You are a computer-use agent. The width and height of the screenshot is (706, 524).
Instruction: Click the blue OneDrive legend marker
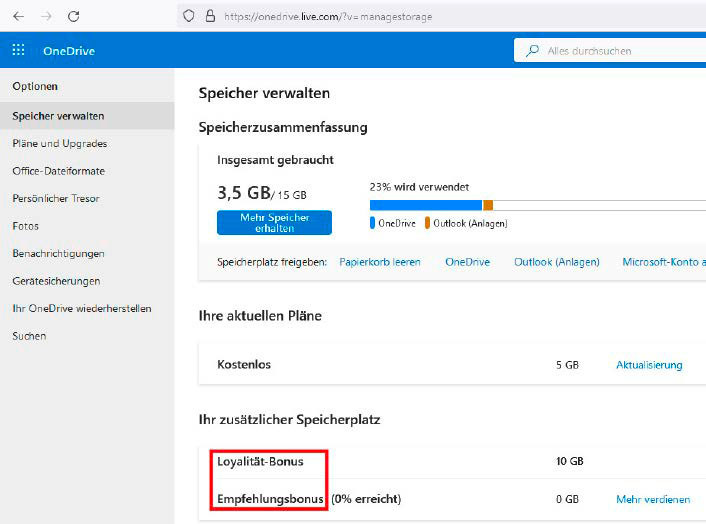[372, 223]
